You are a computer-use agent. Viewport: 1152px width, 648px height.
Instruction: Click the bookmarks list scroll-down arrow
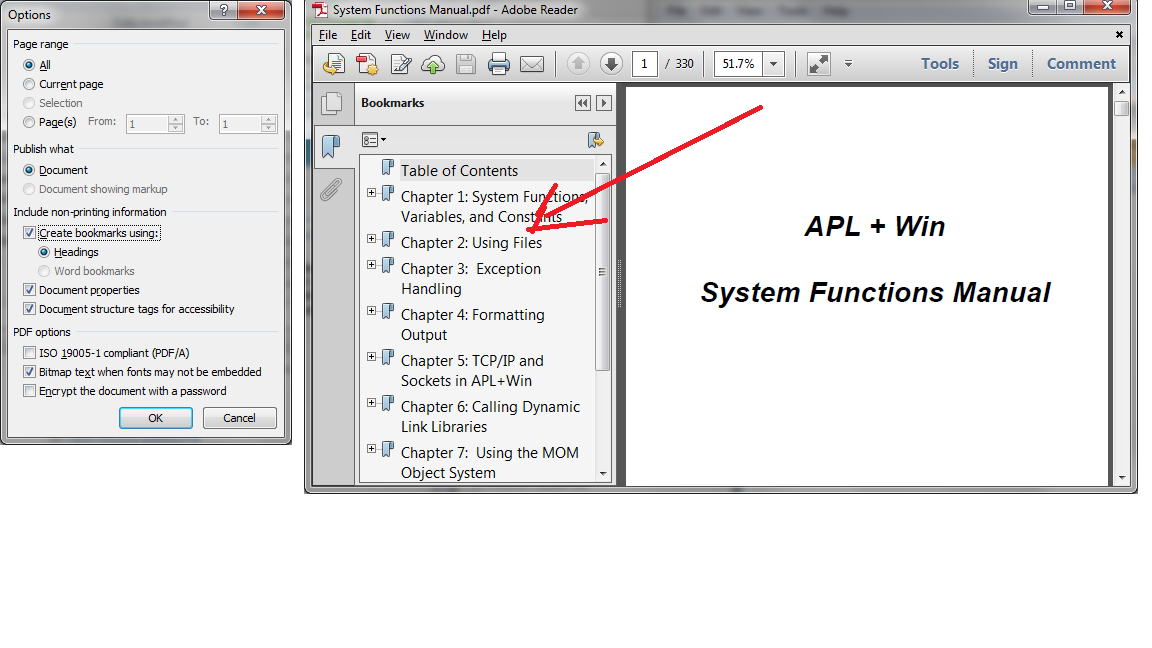(x=603, y=474)
